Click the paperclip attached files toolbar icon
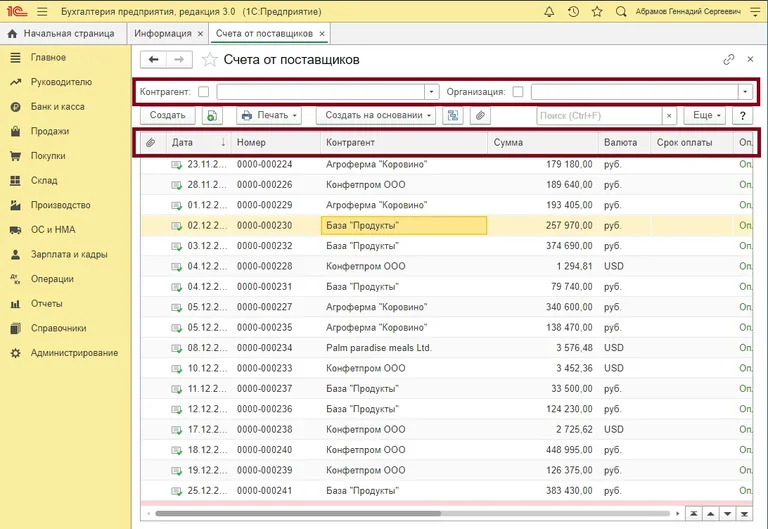This screenshot has height=529, width=768. tap(480, 116)
